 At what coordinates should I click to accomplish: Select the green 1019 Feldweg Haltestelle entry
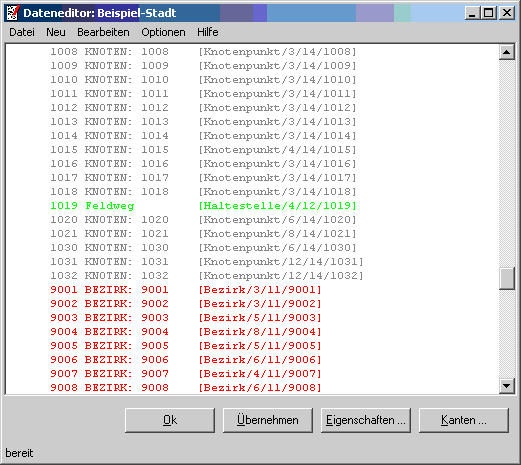tap(203, 206)
